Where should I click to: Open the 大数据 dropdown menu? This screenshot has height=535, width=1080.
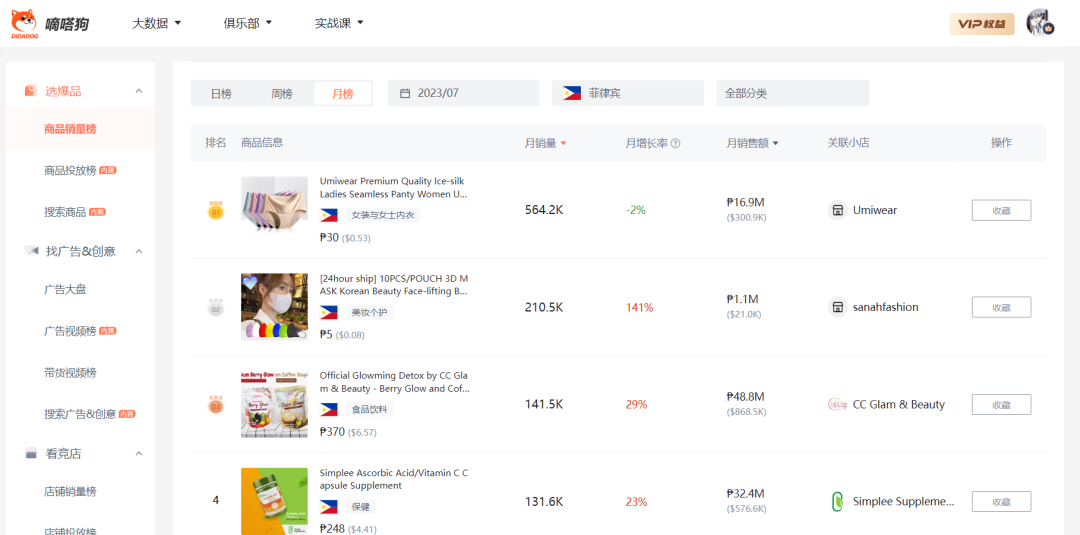tap(157, 23)
